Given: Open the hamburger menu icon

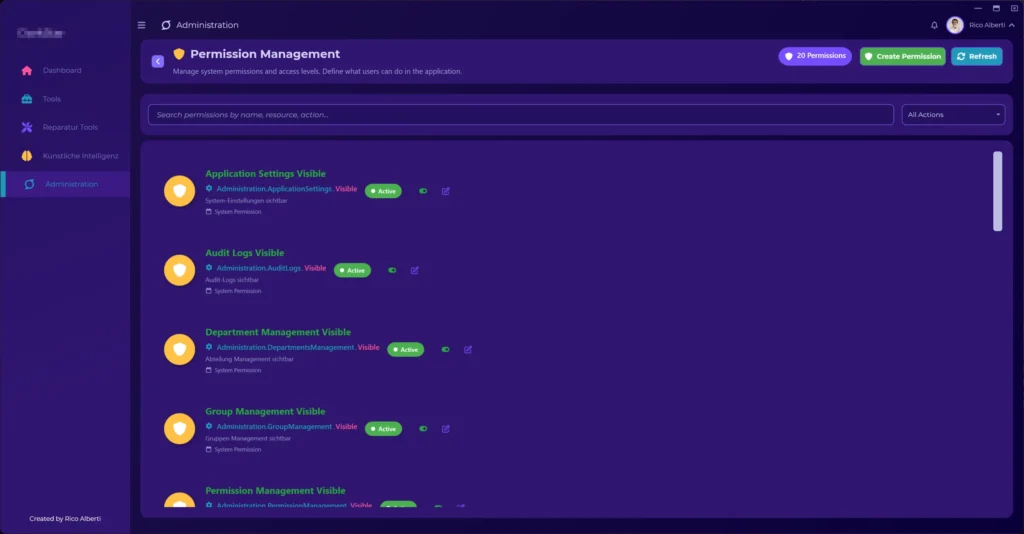Looking at the screenshot, I should click(142, 25).
